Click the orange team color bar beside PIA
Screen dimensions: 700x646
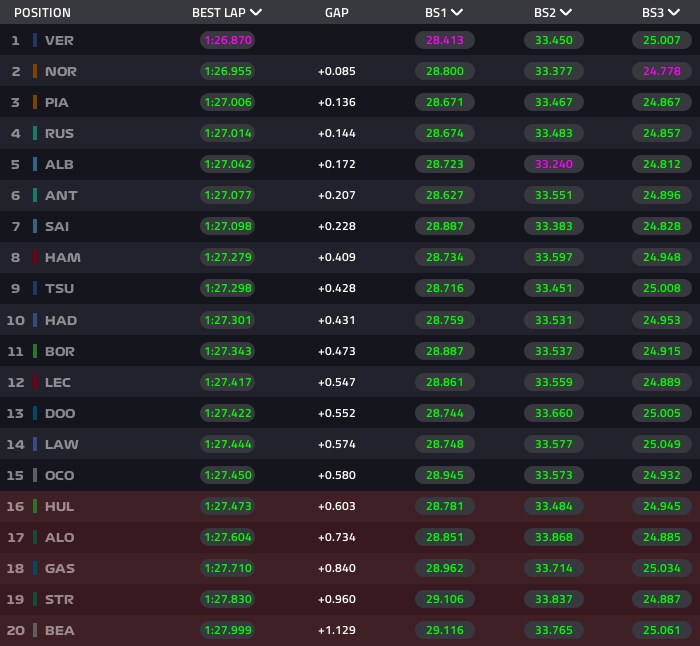(35, 102)
